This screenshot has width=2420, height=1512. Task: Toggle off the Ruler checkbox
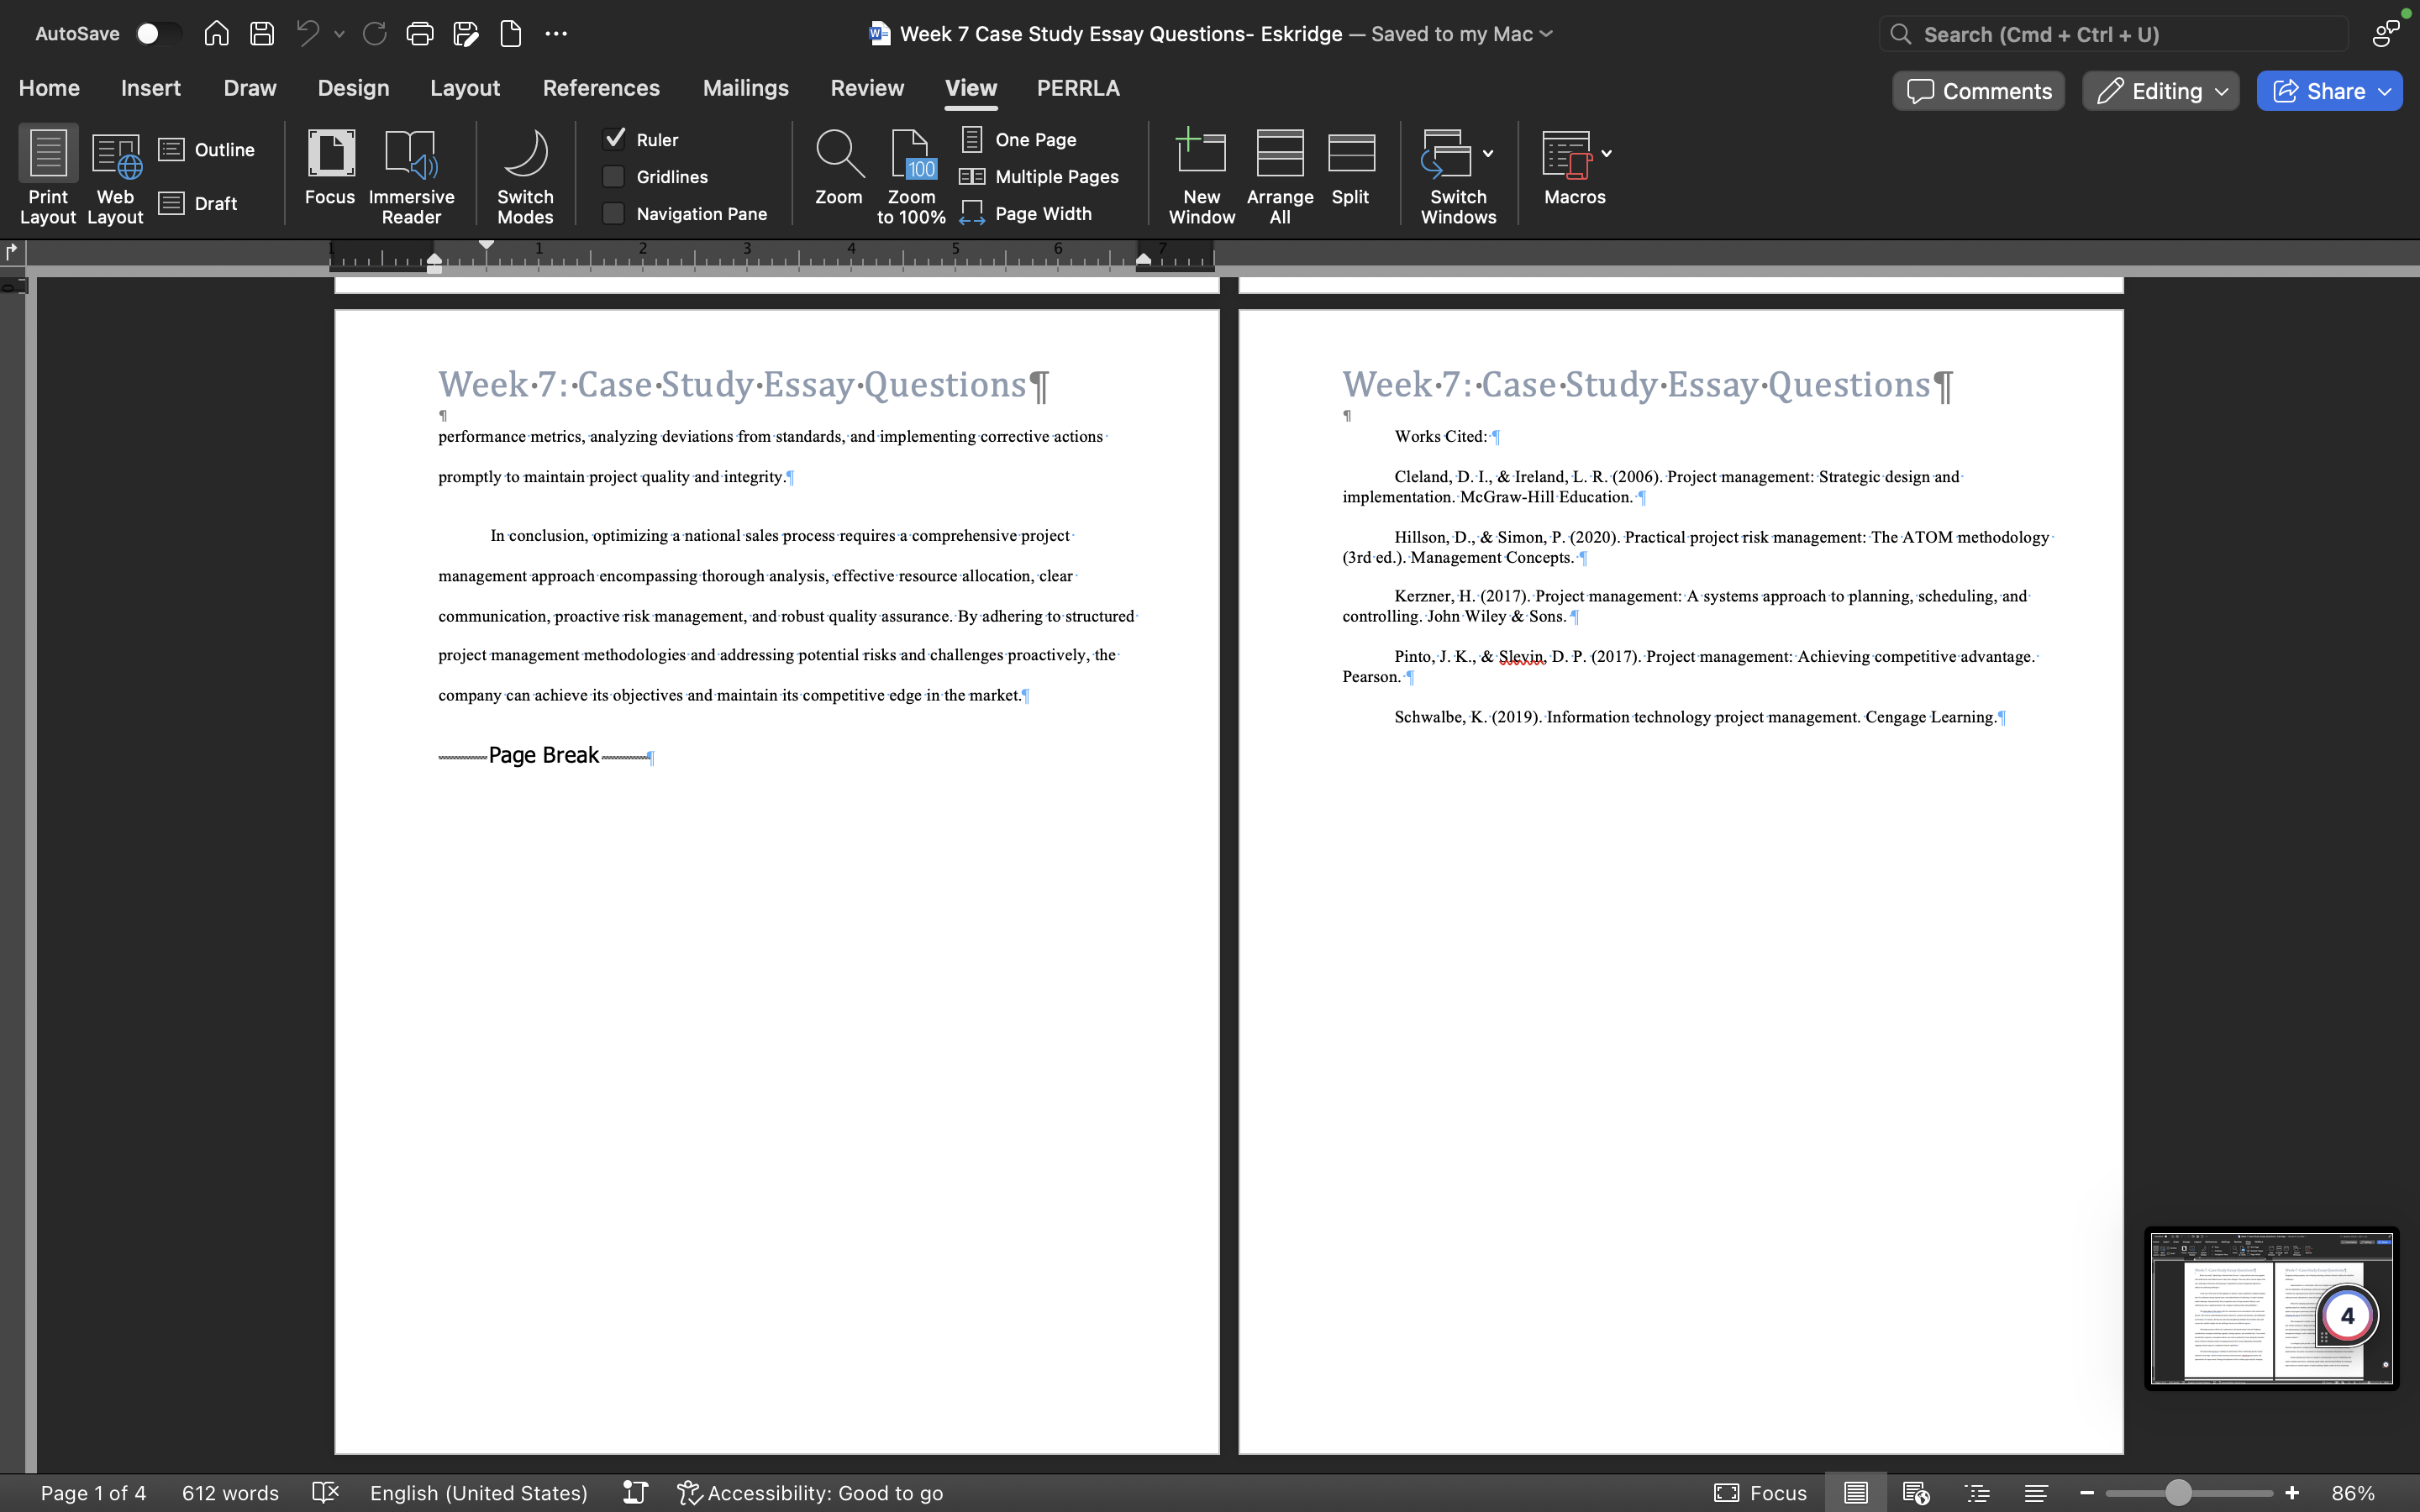pyautogui.click(x=614, y=139)
